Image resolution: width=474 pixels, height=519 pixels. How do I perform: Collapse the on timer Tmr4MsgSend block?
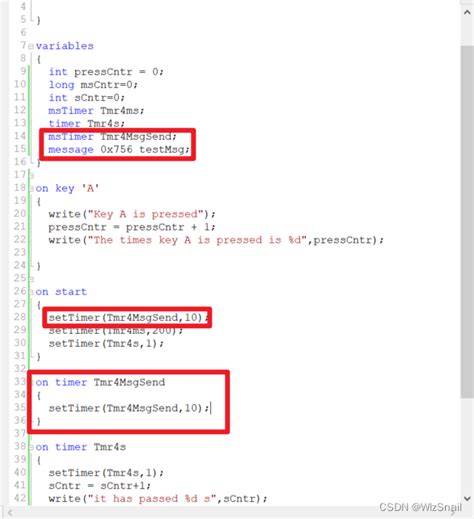click(32, 383)
